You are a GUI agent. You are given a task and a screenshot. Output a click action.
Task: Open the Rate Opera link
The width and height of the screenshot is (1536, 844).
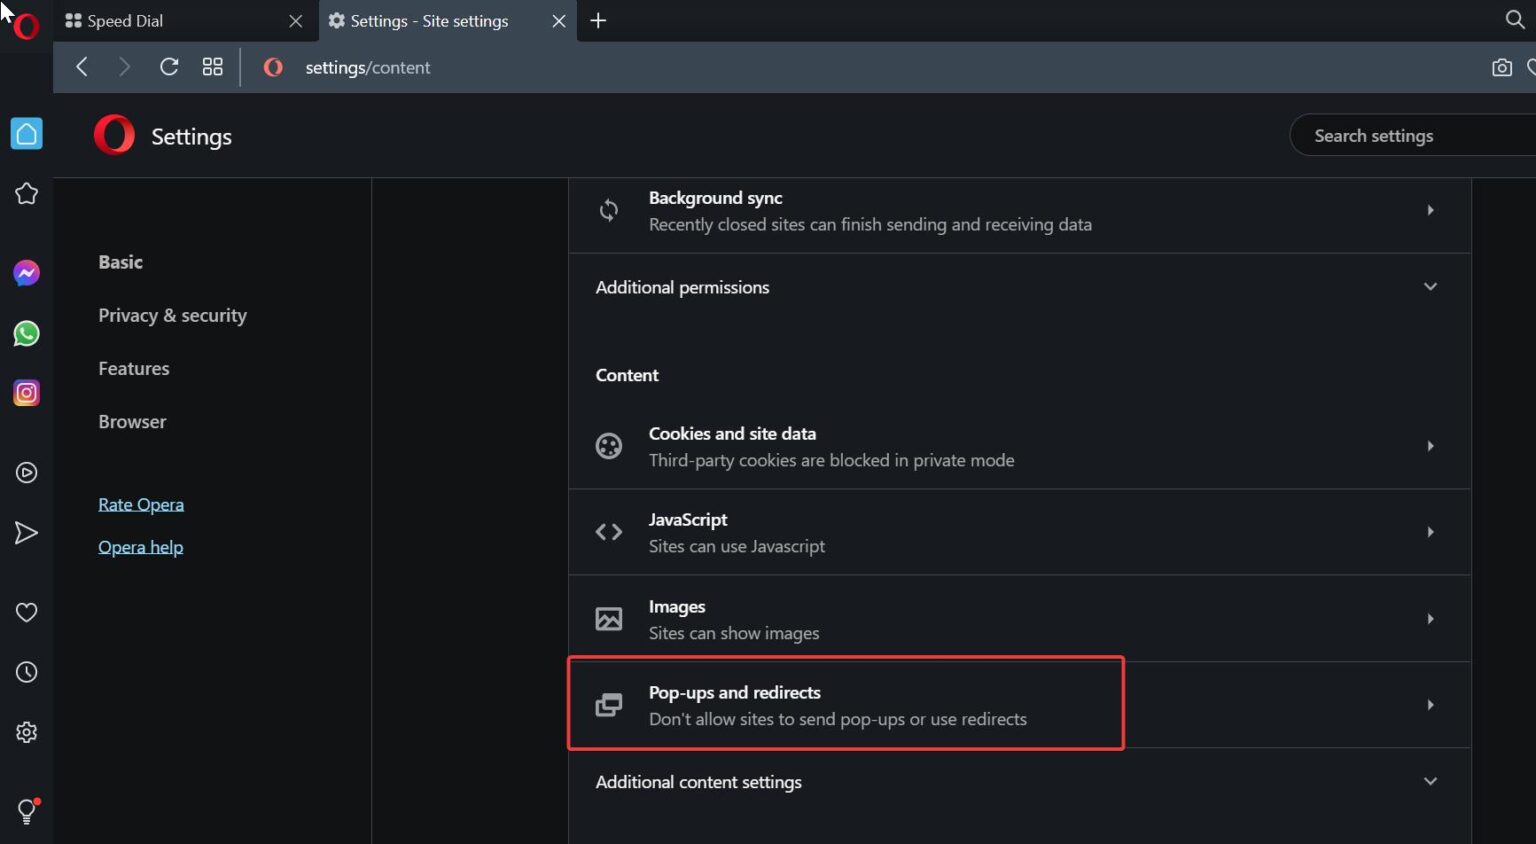[141, 503]
